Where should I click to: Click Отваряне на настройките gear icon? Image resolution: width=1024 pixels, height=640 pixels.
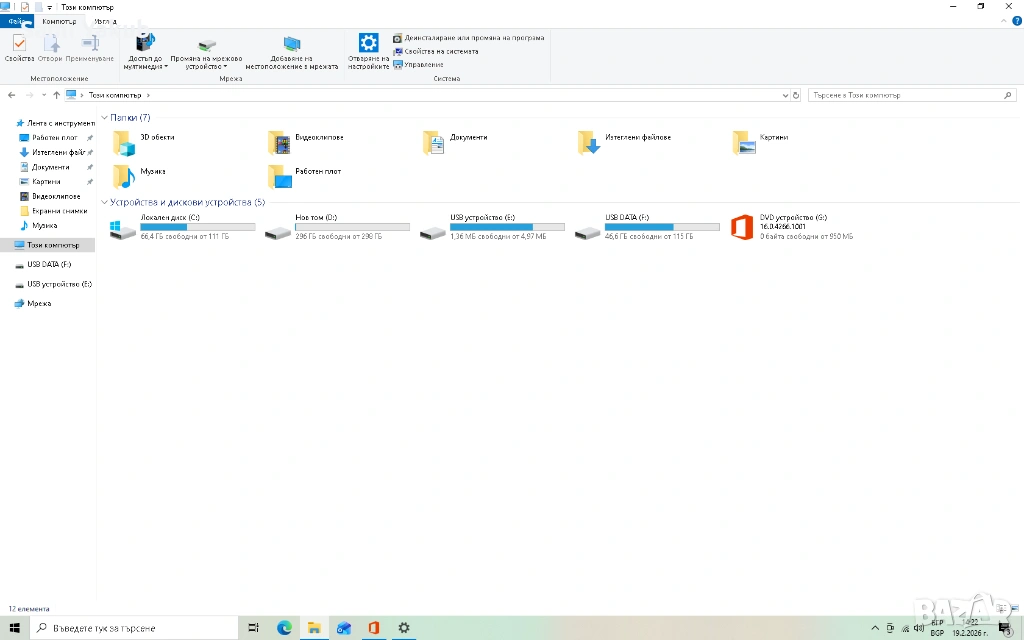point(369,43)
